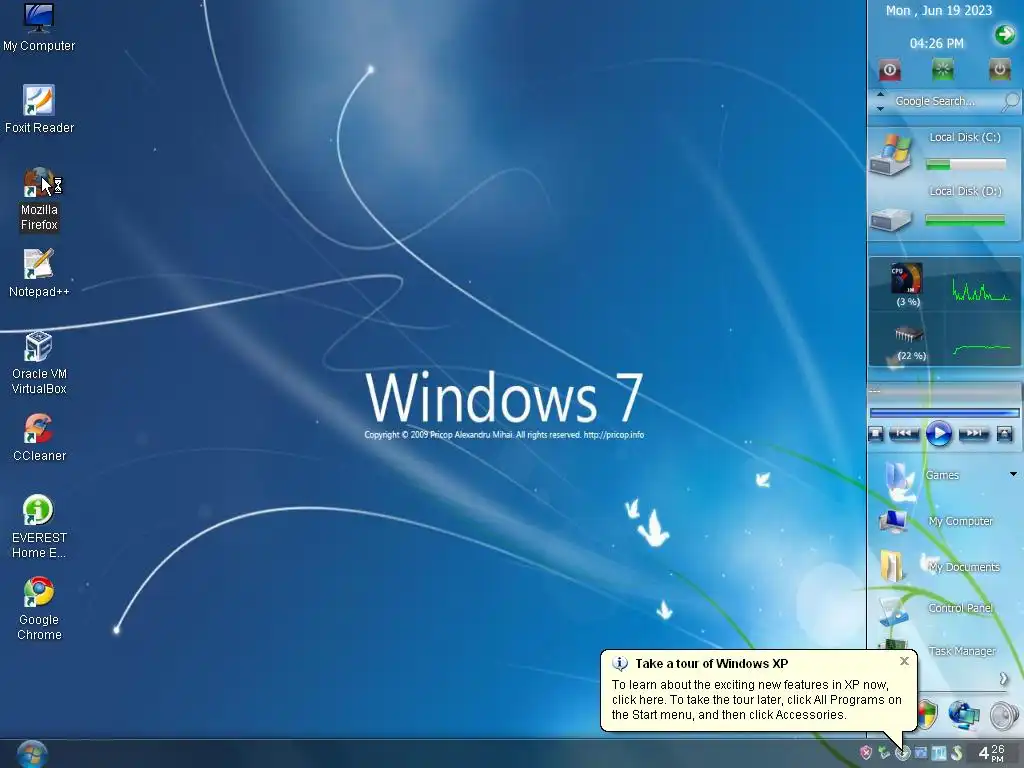This screenshot has height=768, width=1024.
Task: Click the red shield tray icon
Action: pyautogui.click(x=866, y=753)
